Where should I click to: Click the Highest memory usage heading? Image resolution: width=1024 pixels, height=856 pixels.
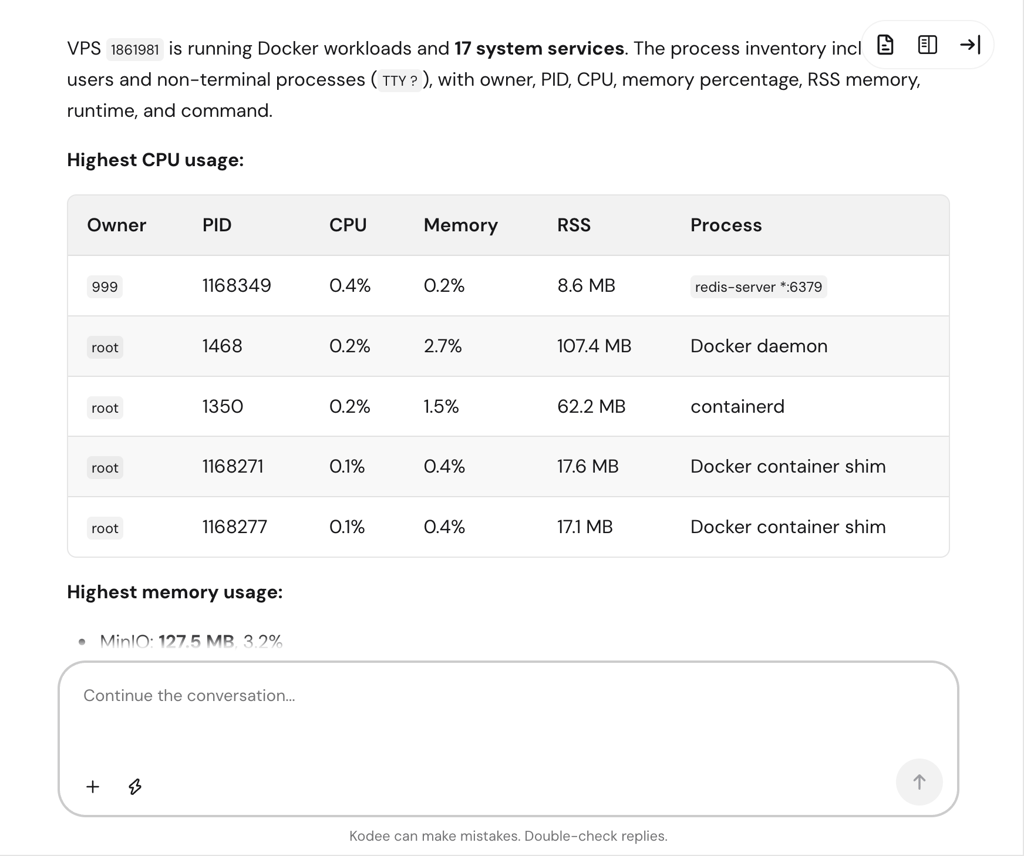coord(174,592)
